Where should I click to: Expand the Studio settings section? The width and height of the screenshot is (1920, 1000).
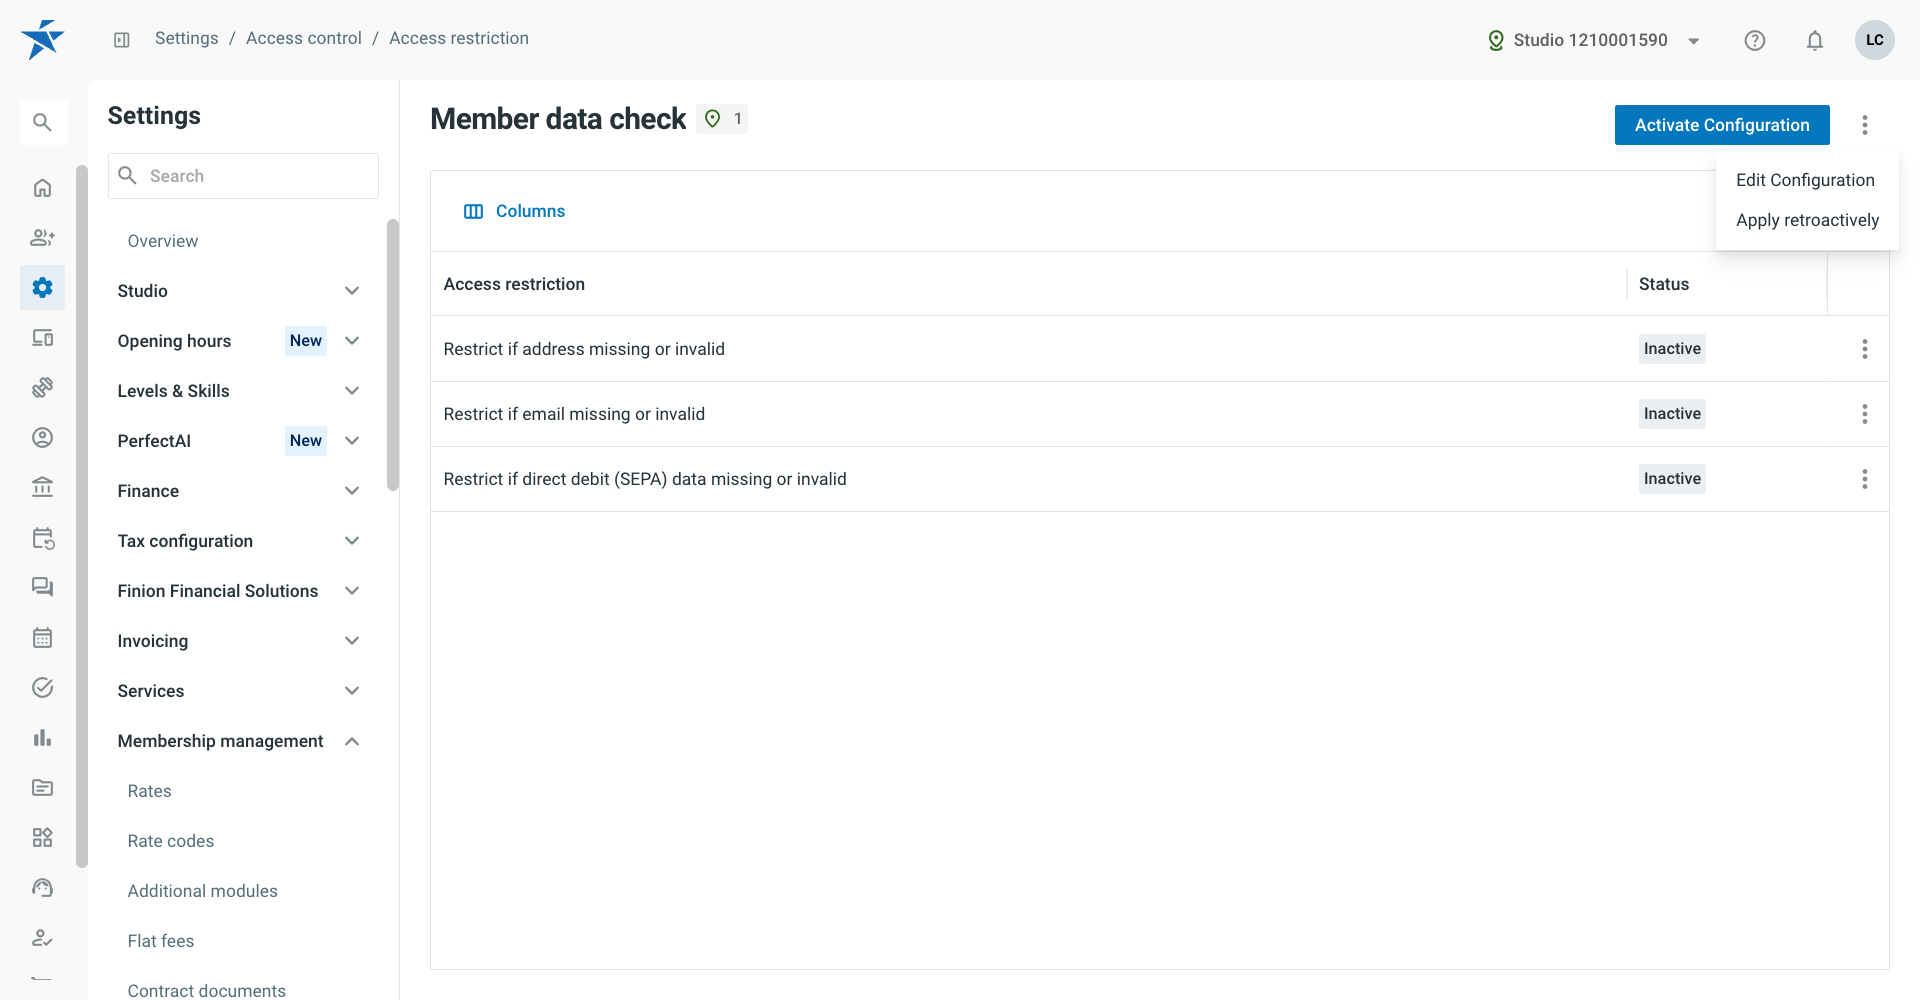tap(238, 291)
